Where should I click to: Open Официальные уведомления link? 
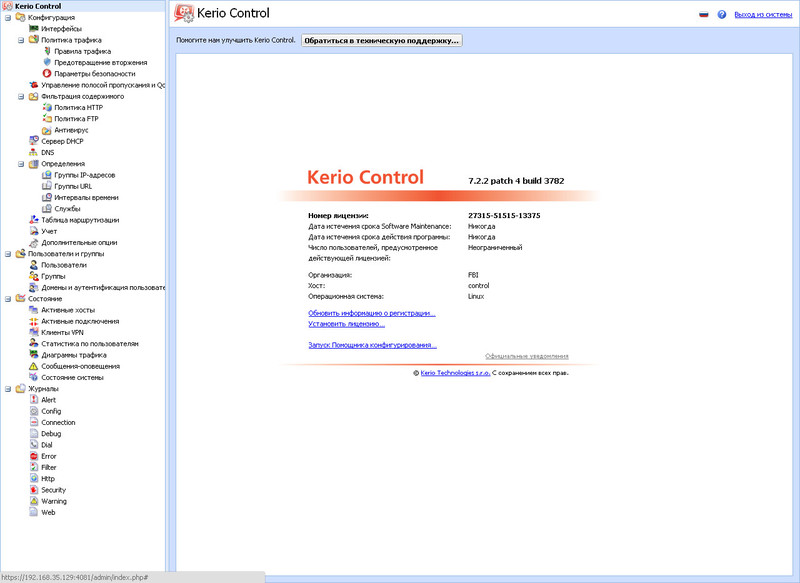(x=527, y=356)
